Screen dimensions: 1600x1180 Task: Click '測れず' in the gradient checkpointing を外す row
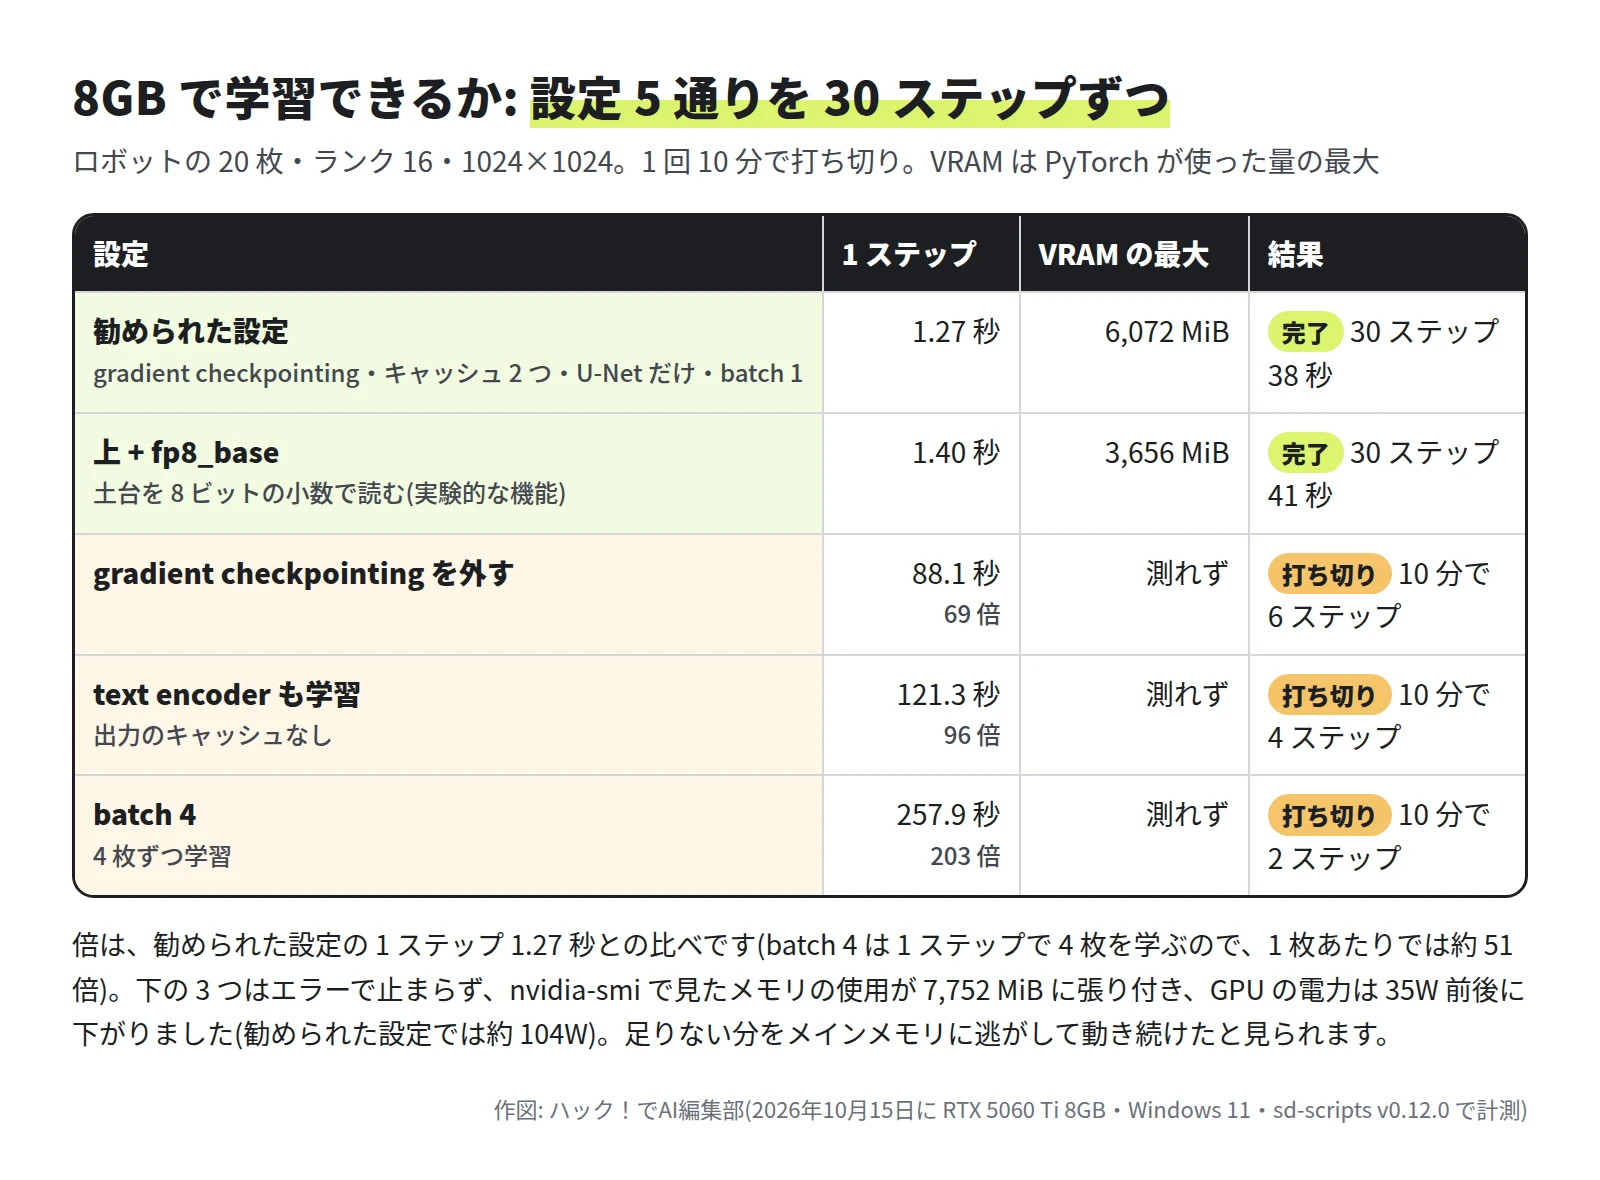(x=1187, y=573)
